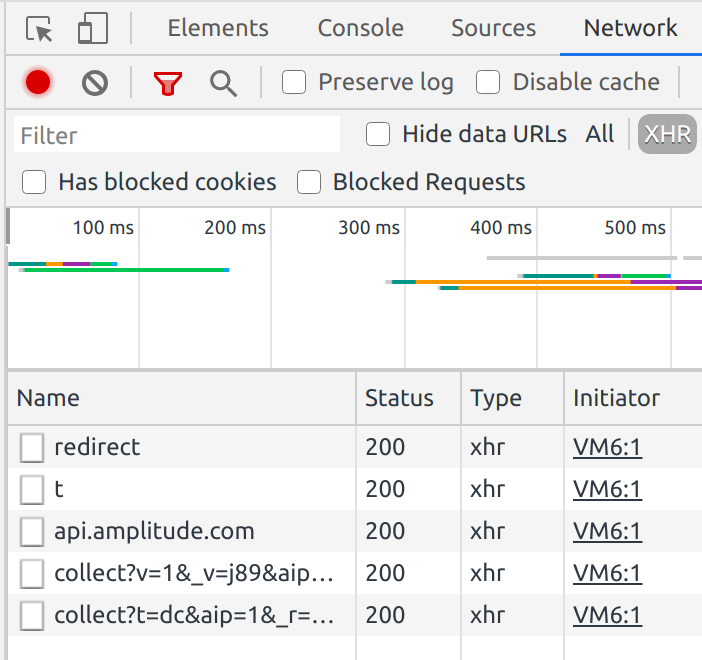The width and height of the screenshot is (702, 660).
Task: Select the XHR request type filter
Action: tap(667, 134)
